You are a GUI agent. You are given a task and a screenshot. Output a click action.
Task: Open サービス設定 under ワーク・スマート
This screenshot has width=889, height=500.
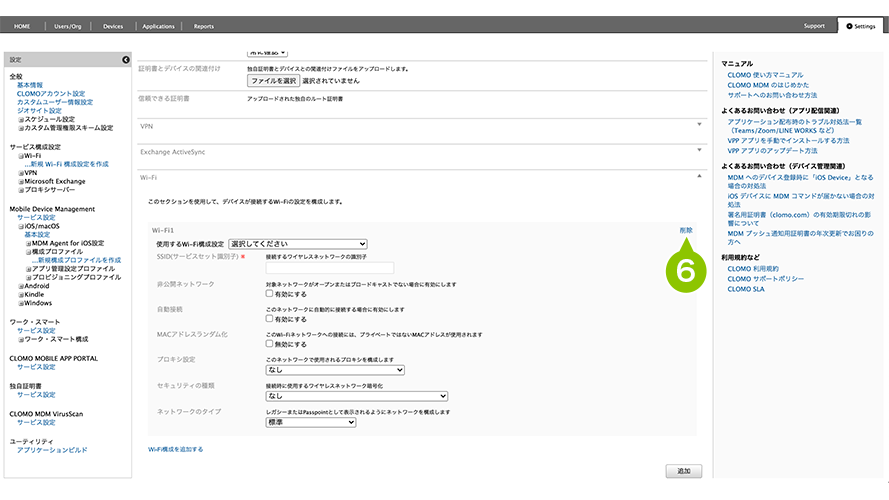pos(36,330)
